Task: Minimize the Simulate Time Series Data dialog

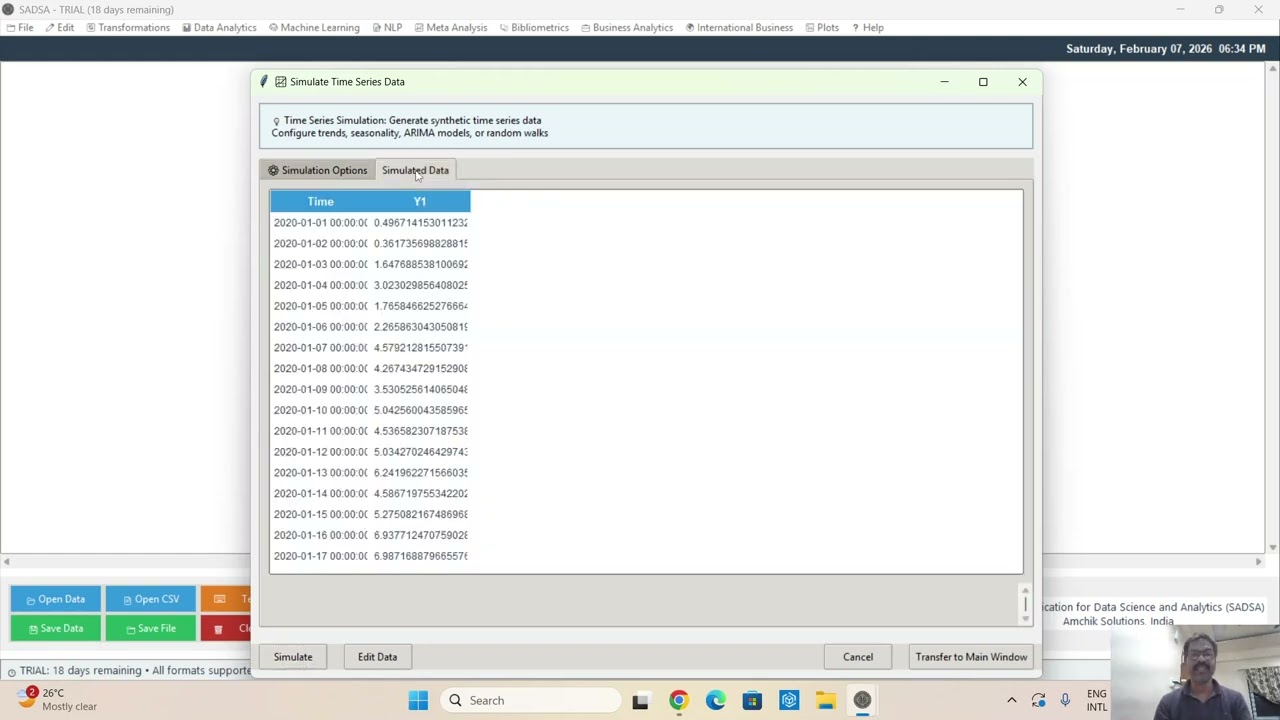Action: [944, 82]
